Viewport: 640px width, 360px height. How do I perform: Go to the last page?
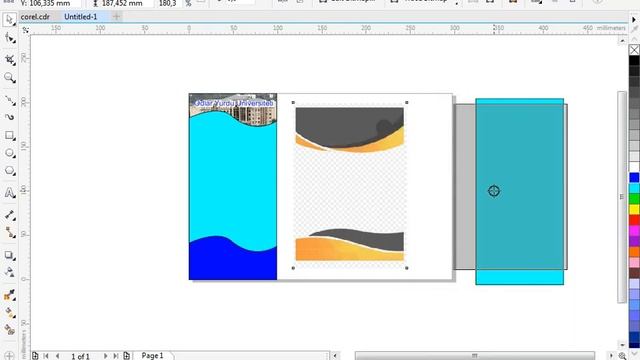point(116,356)
